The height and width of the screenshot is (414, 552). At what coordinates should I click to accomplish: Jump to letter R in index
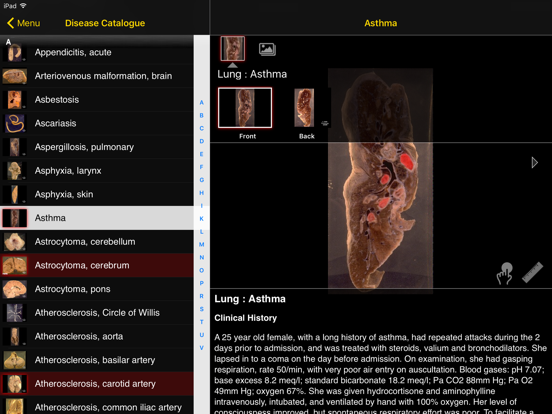click(x=201, y=296)
